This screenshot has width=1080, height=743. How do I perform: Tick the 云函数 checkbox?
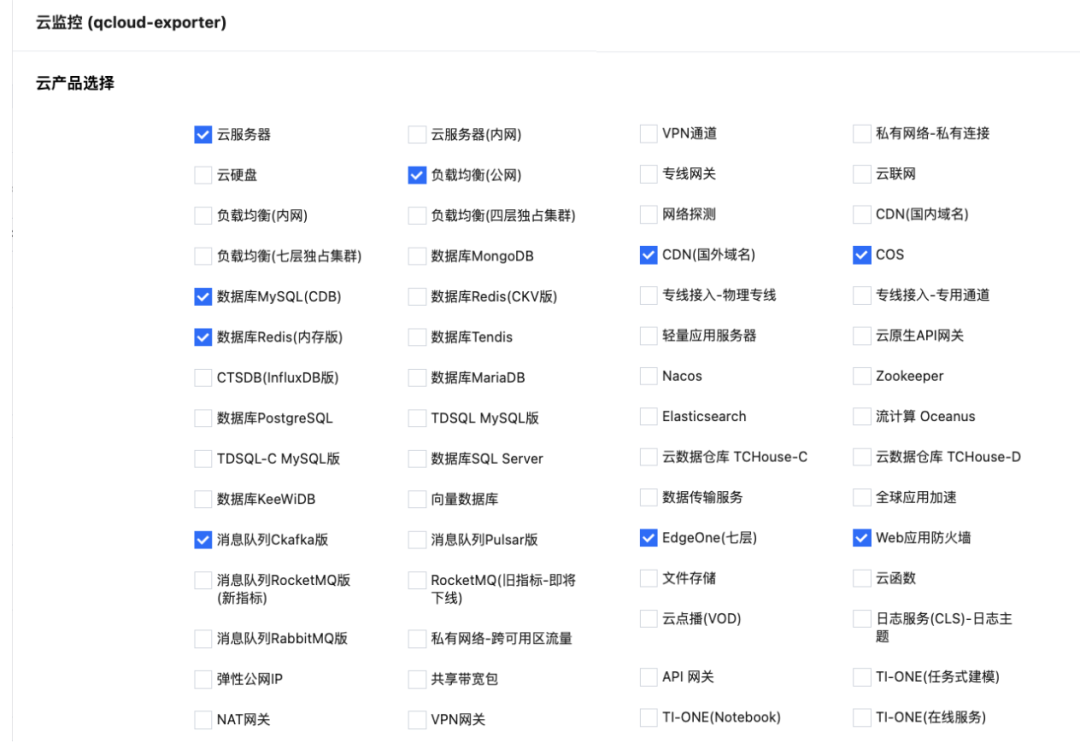pos(862,578)
